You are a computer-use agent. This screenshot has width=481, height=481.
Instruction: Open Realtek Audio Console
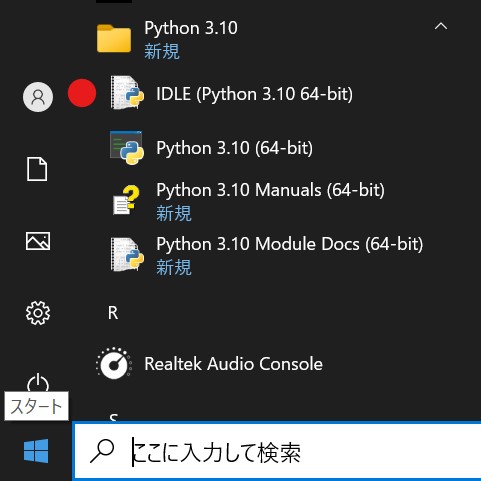(233, 364)
